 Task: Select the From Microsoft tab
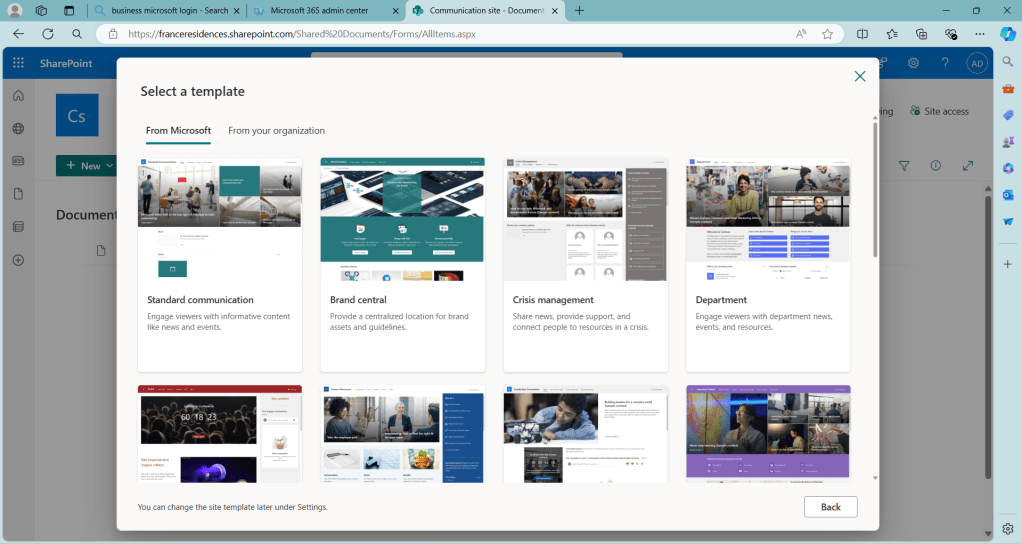coord(178,131)
